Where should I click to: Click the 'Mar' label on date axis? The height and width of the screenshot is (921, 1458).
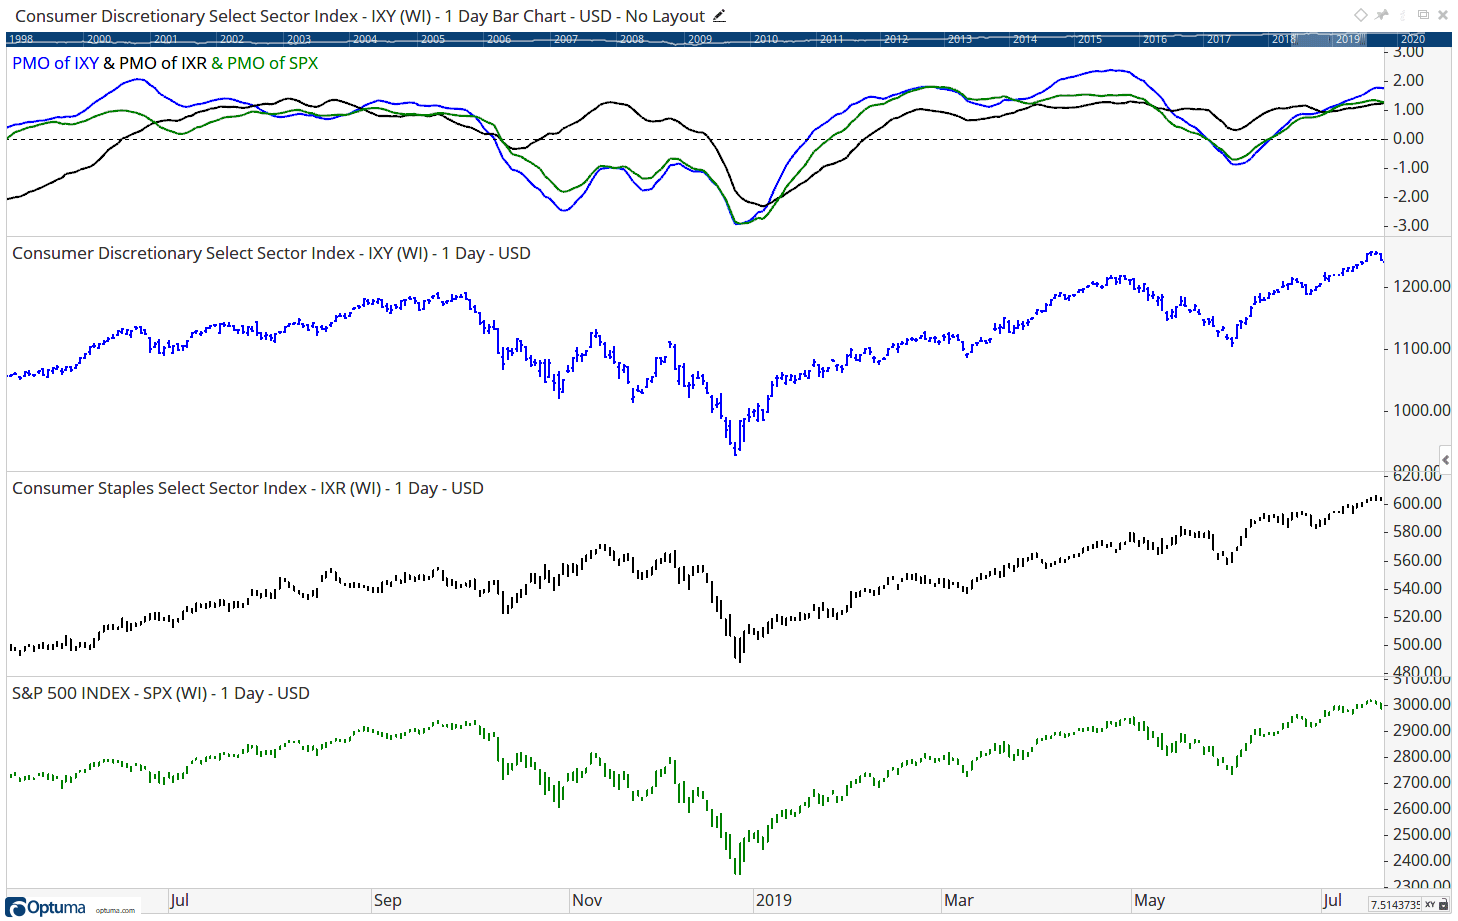pos(959,900)
